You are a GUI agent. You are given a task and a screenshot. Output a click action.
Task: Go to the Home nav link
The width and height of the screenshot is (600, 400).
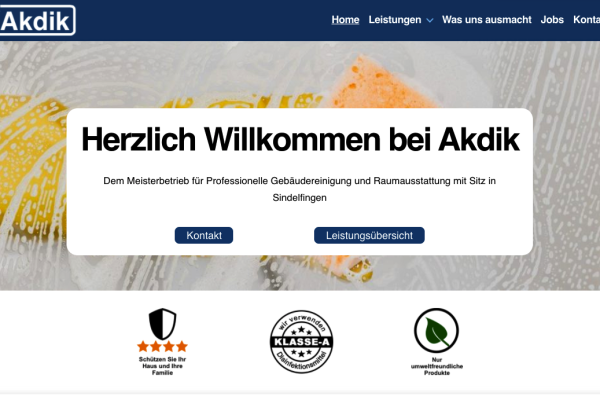click(345, 20)
